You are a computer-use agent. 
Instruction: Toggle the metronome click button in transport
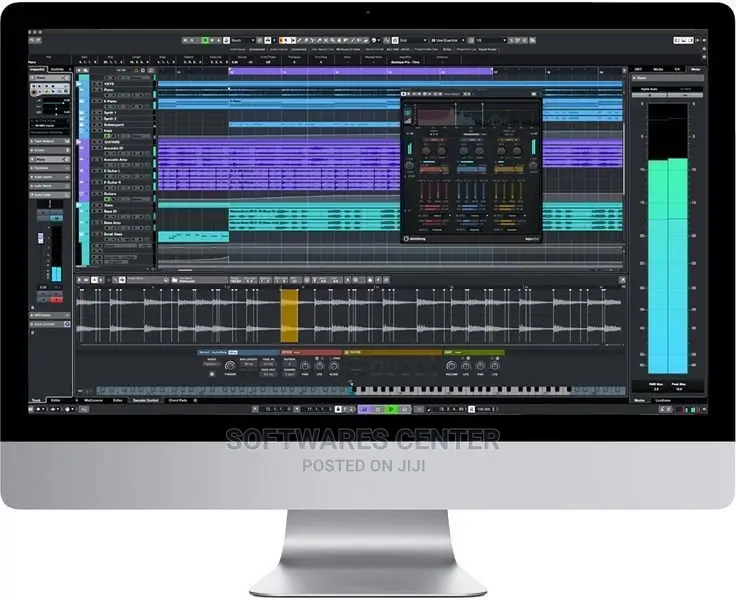click(471, 409)
